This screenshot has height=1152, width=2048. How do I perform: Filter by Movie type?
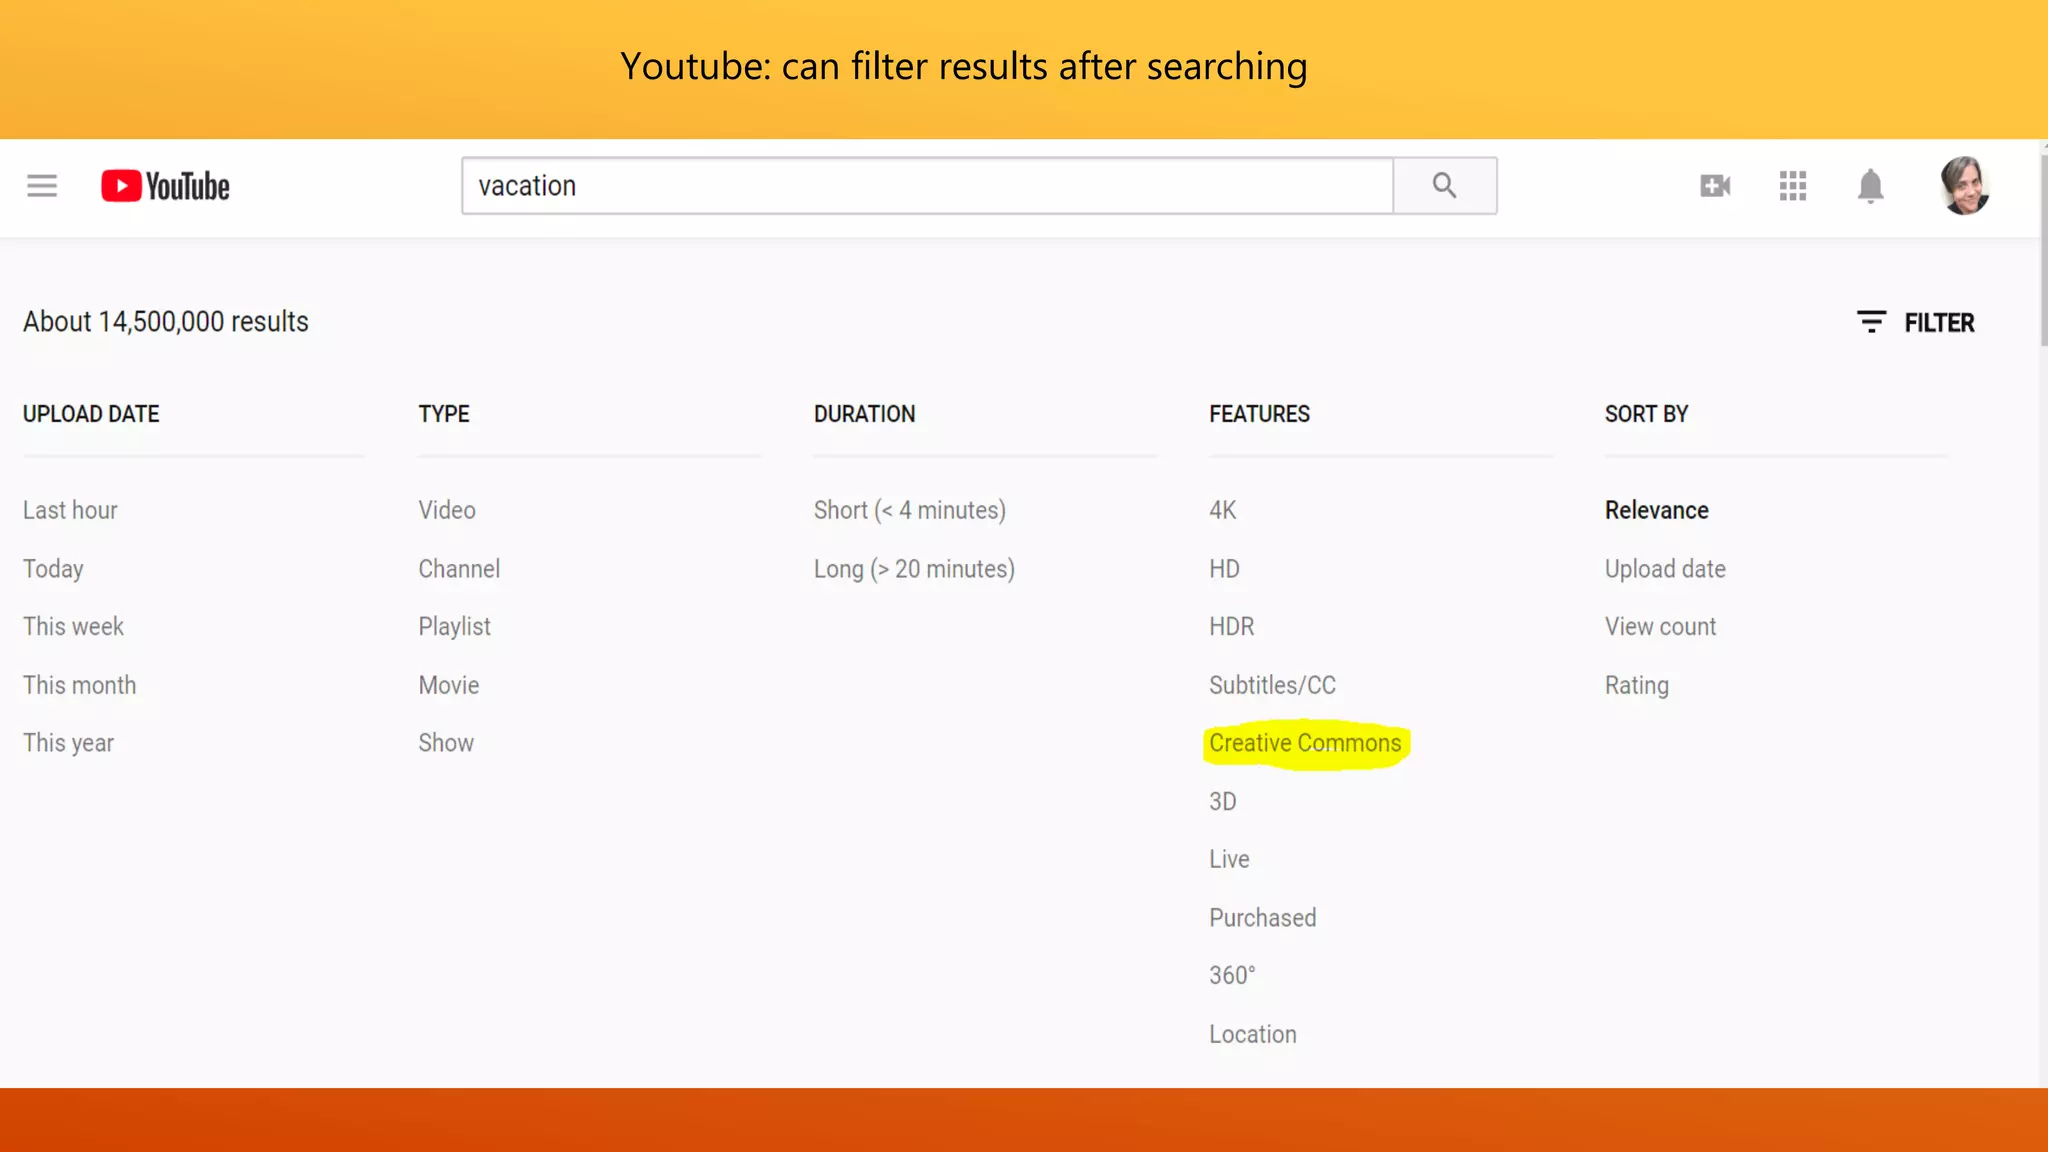point(448,685)
